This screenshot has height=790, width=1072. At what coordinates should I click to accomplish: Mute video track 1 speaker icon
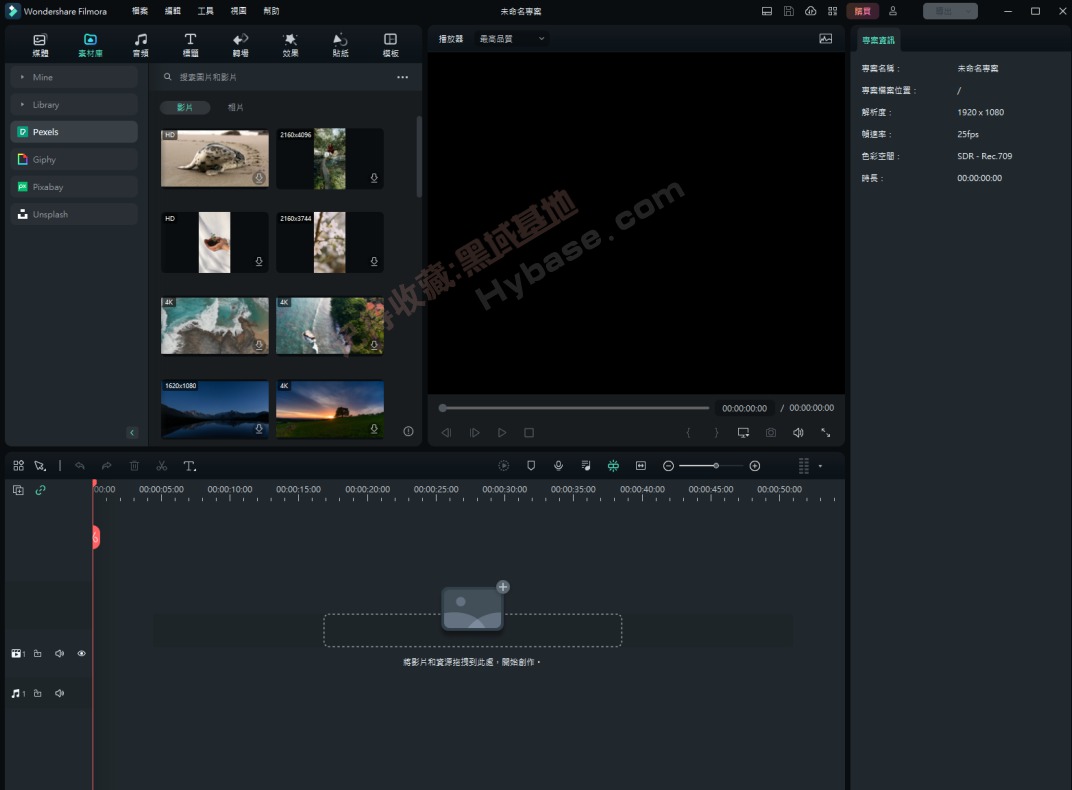click(59, 653)
